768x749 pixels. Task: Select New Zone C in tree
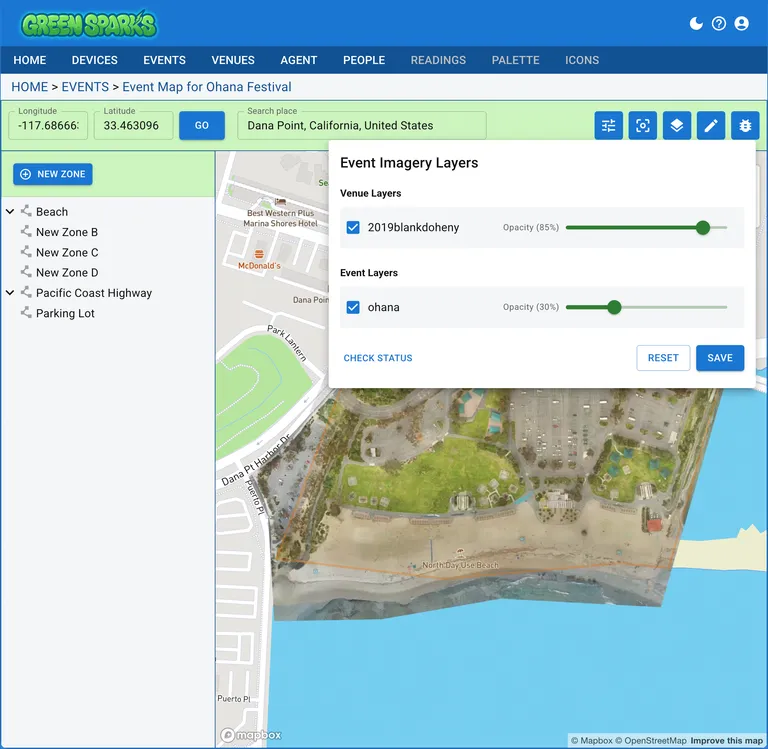click(x=67, y=253)
